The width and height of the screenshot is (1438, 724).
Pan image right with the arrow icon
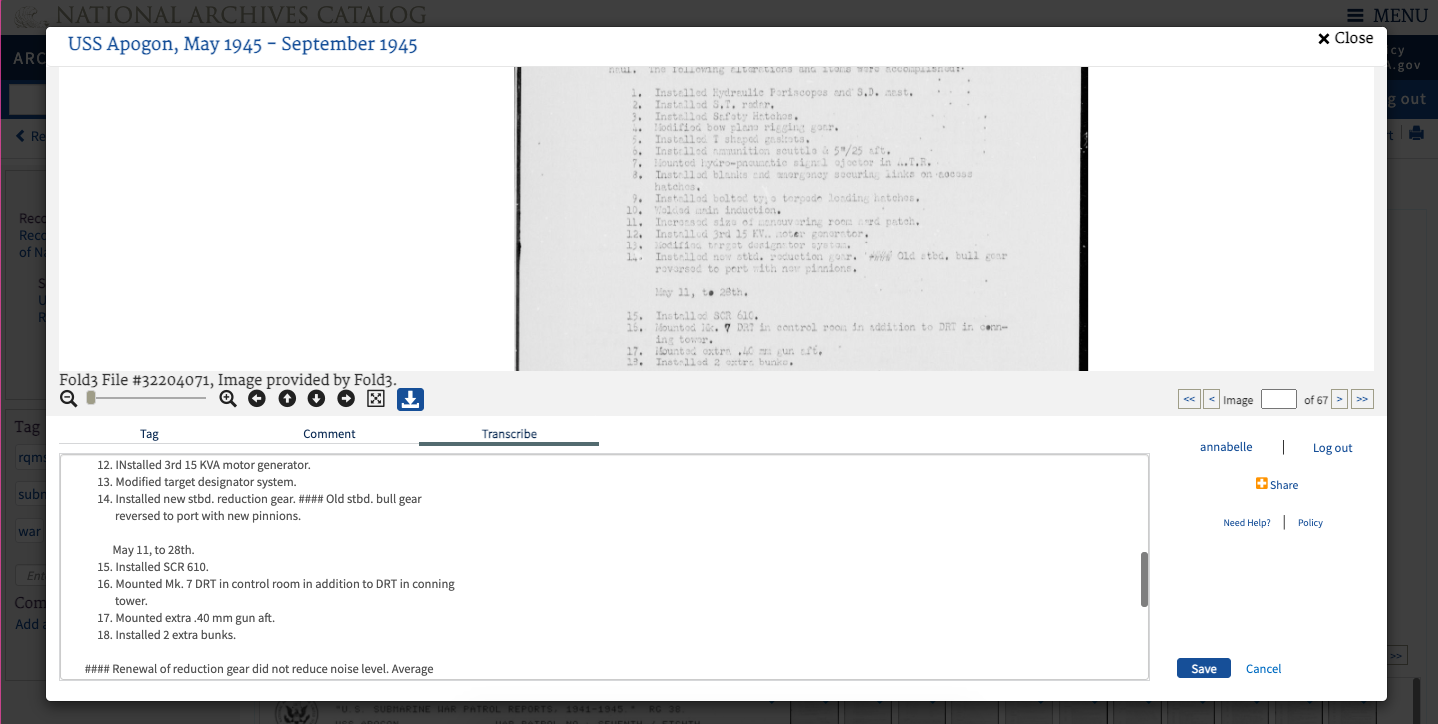click(346, 399)
